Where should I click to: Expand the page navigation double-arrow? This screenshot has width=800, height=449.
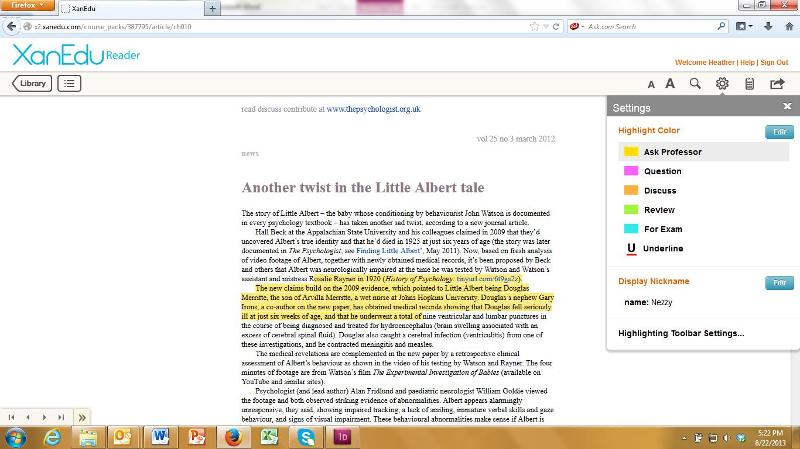coord(82,416)
